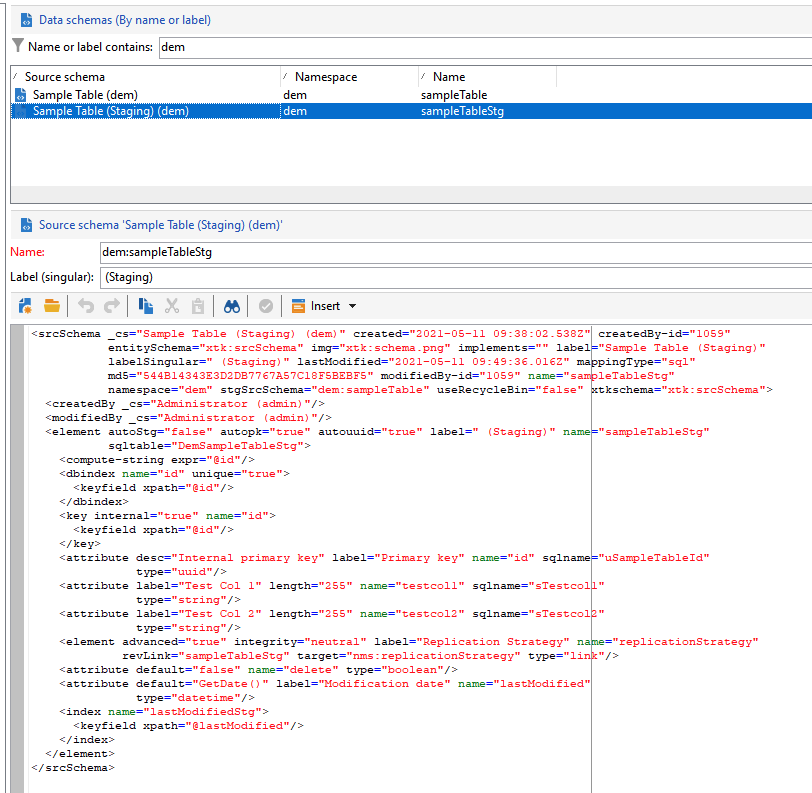Cut selection using the scissors icon
The height and width of the screenshot is (793, 812).
tap(172, 306)
